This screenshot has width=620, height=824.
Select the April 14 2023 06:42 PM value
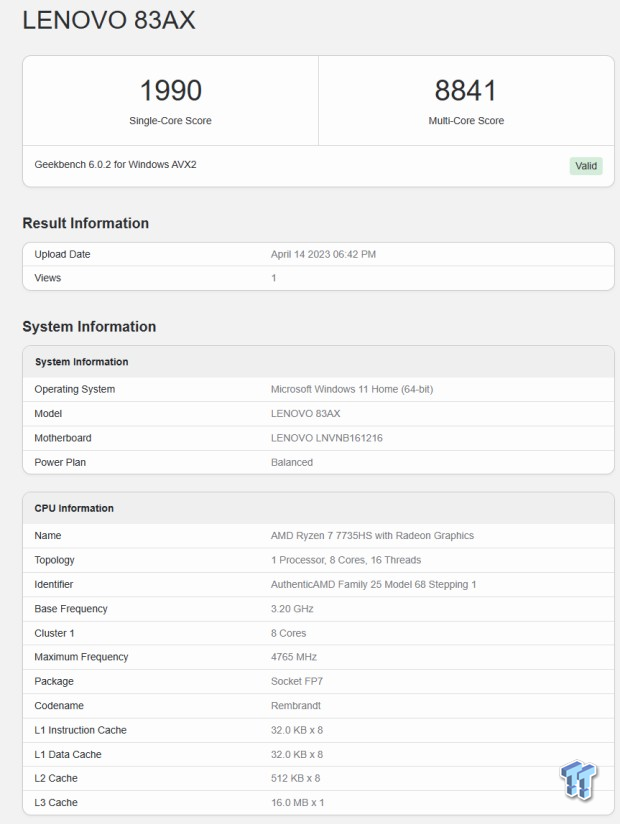[323, 254]
